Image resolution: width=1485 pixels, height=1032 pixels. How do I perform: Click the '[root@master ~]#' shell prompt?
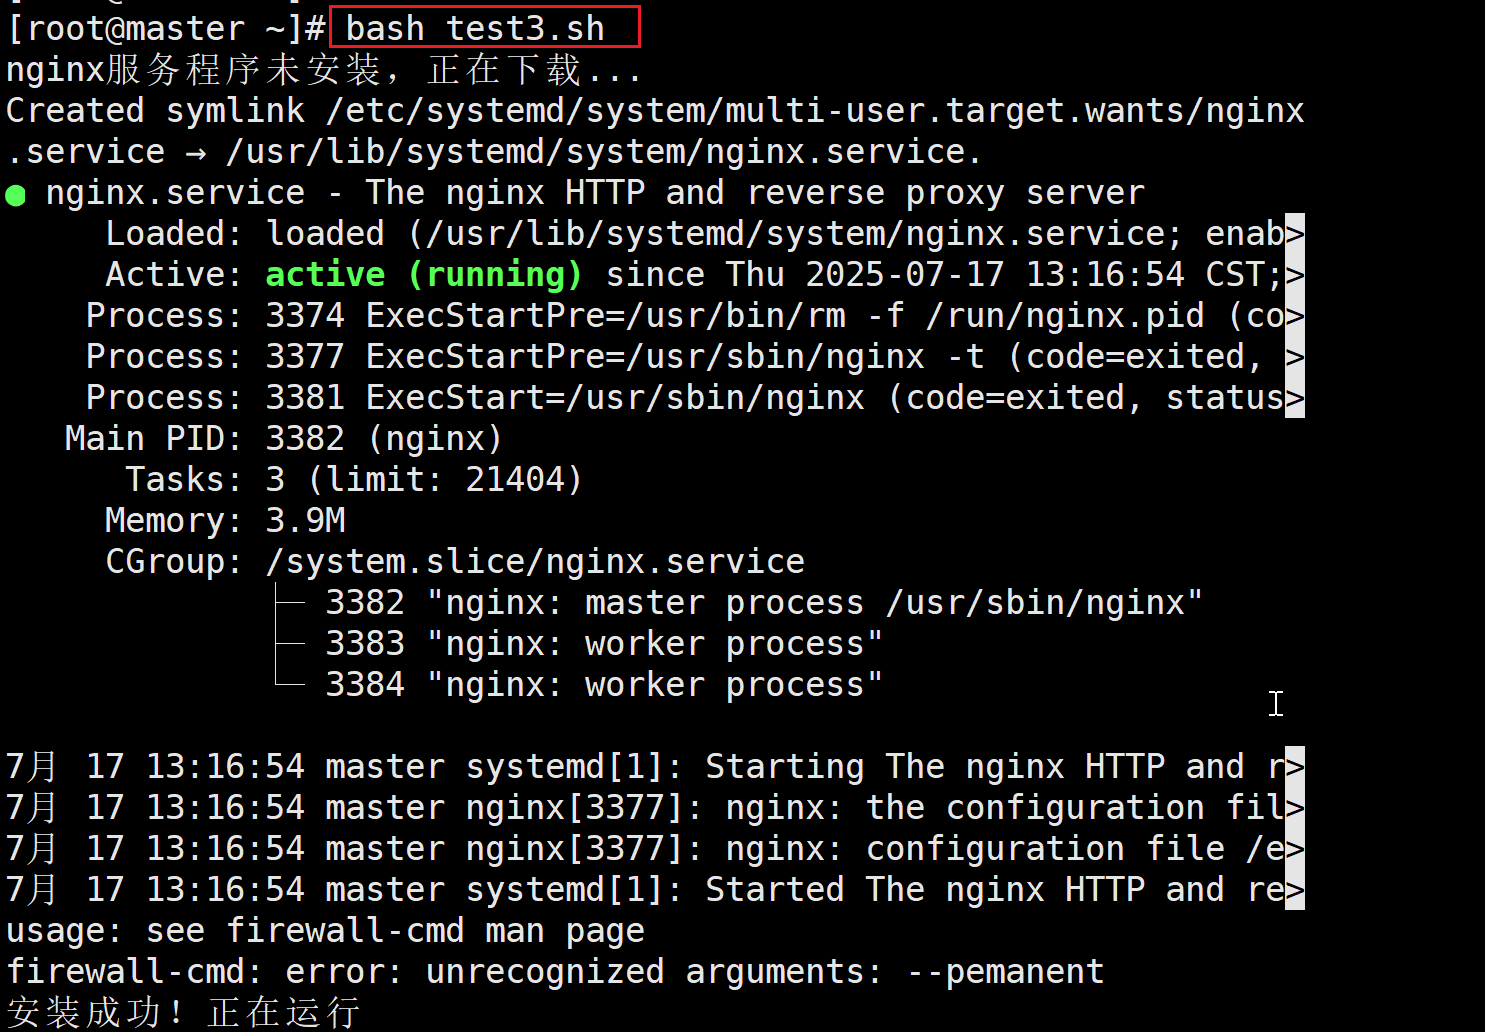pyautogui.click(x=166, y=29)
